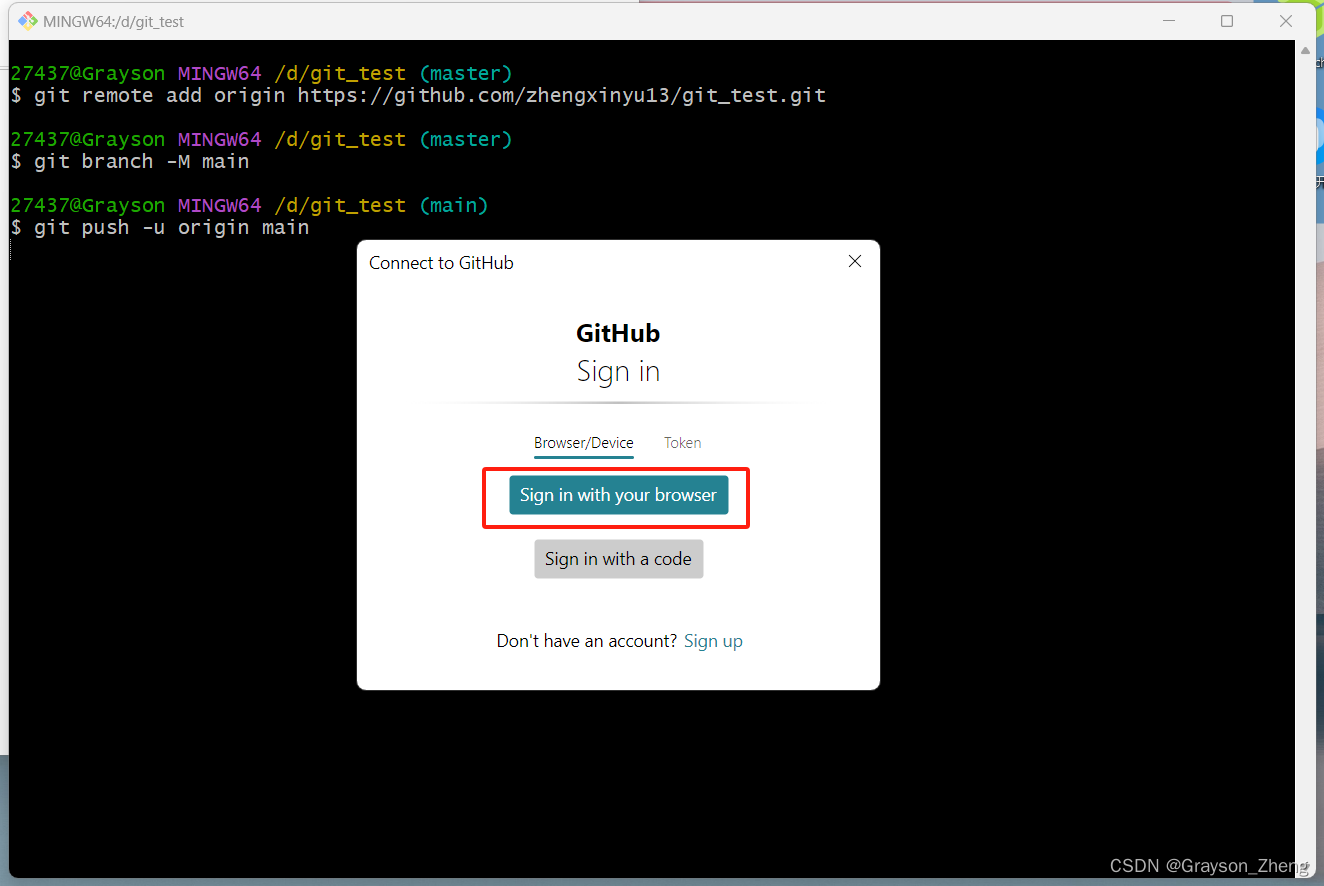This screenshot has width=1324, height=886.
Task: Open the Sign up link
Action: point(713,641)
